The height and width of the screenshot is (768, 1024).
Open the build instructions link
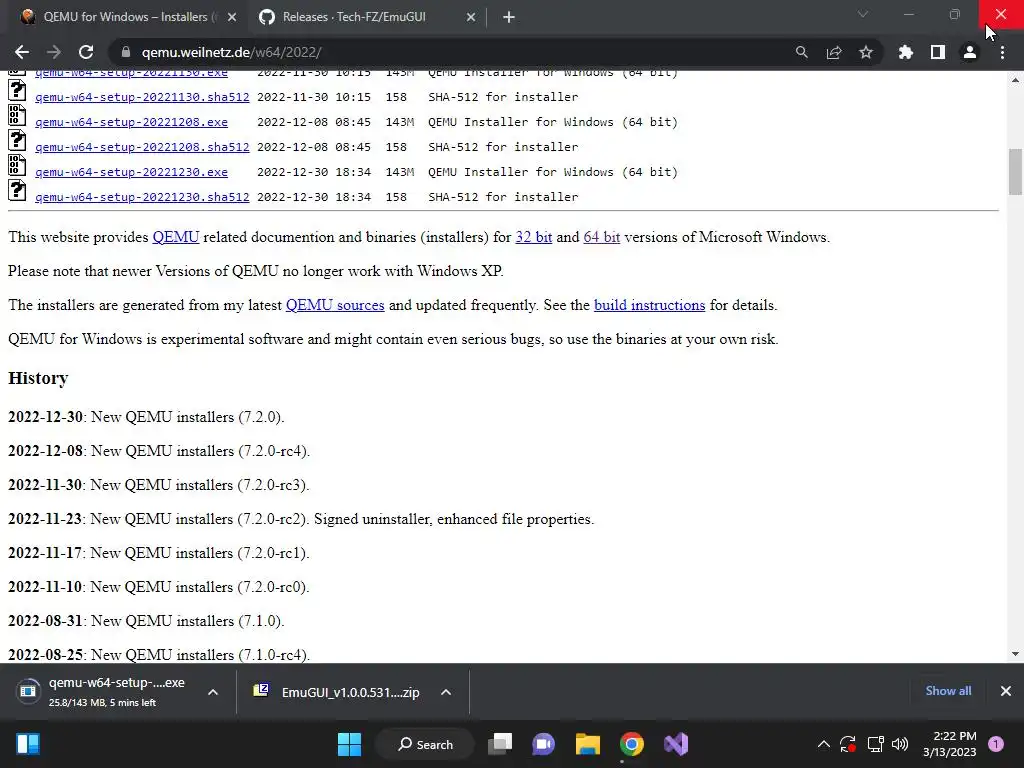649,305
